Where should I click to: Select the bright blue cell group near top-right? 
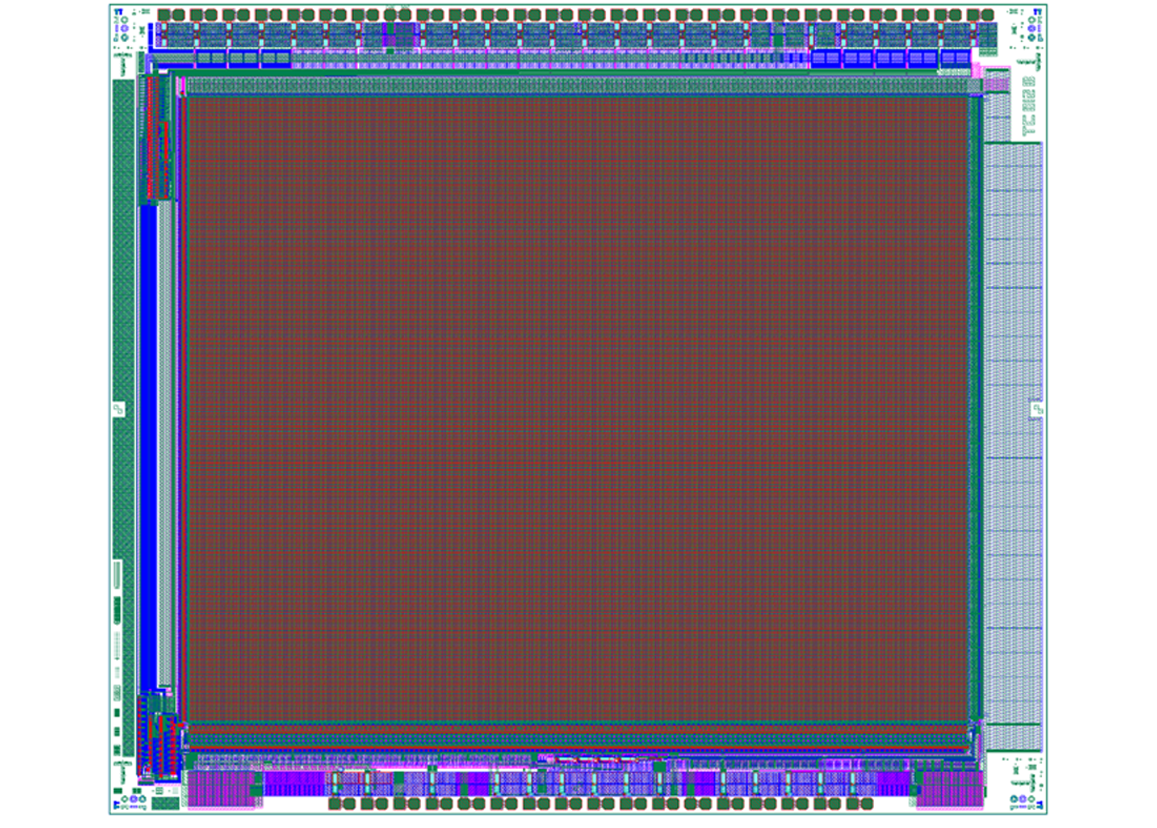891,58
